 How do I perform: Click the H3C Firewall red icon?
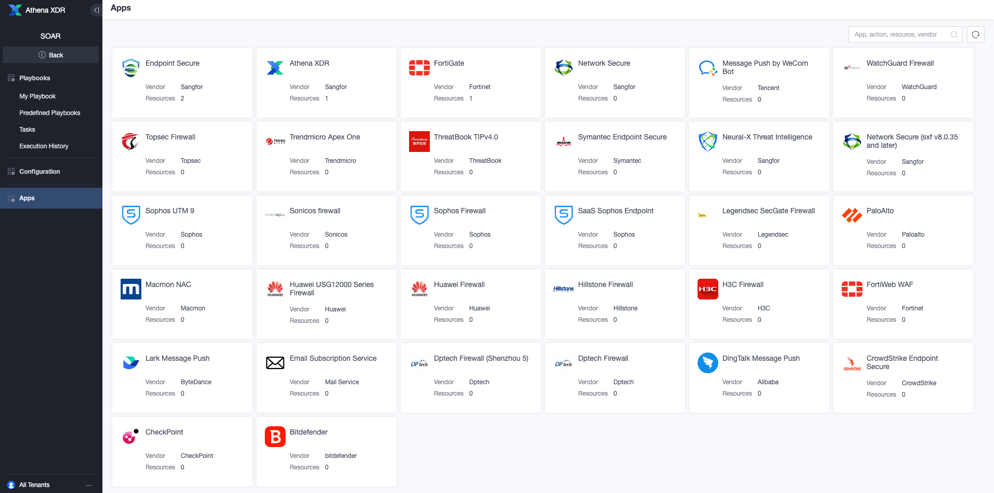[x=707, y=289]
